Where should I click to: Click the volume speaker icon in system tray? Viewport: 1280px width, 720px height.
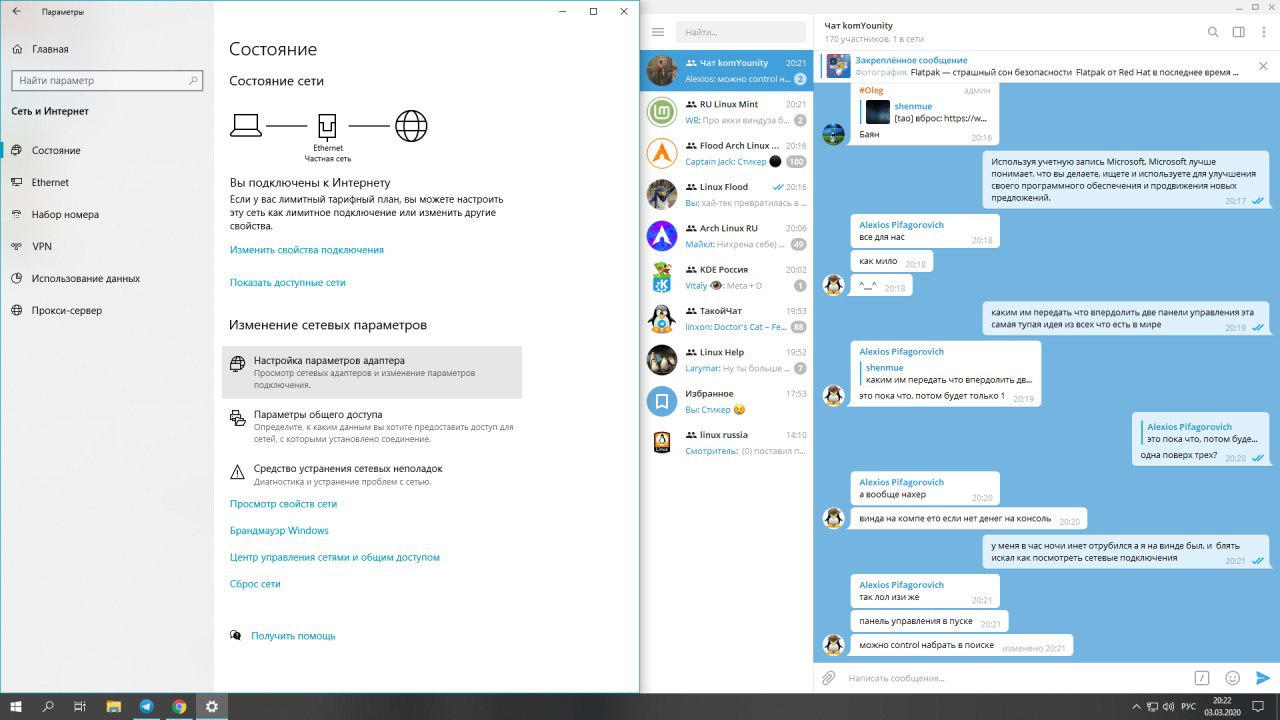pyautogui.click(x=1166, y=706)
